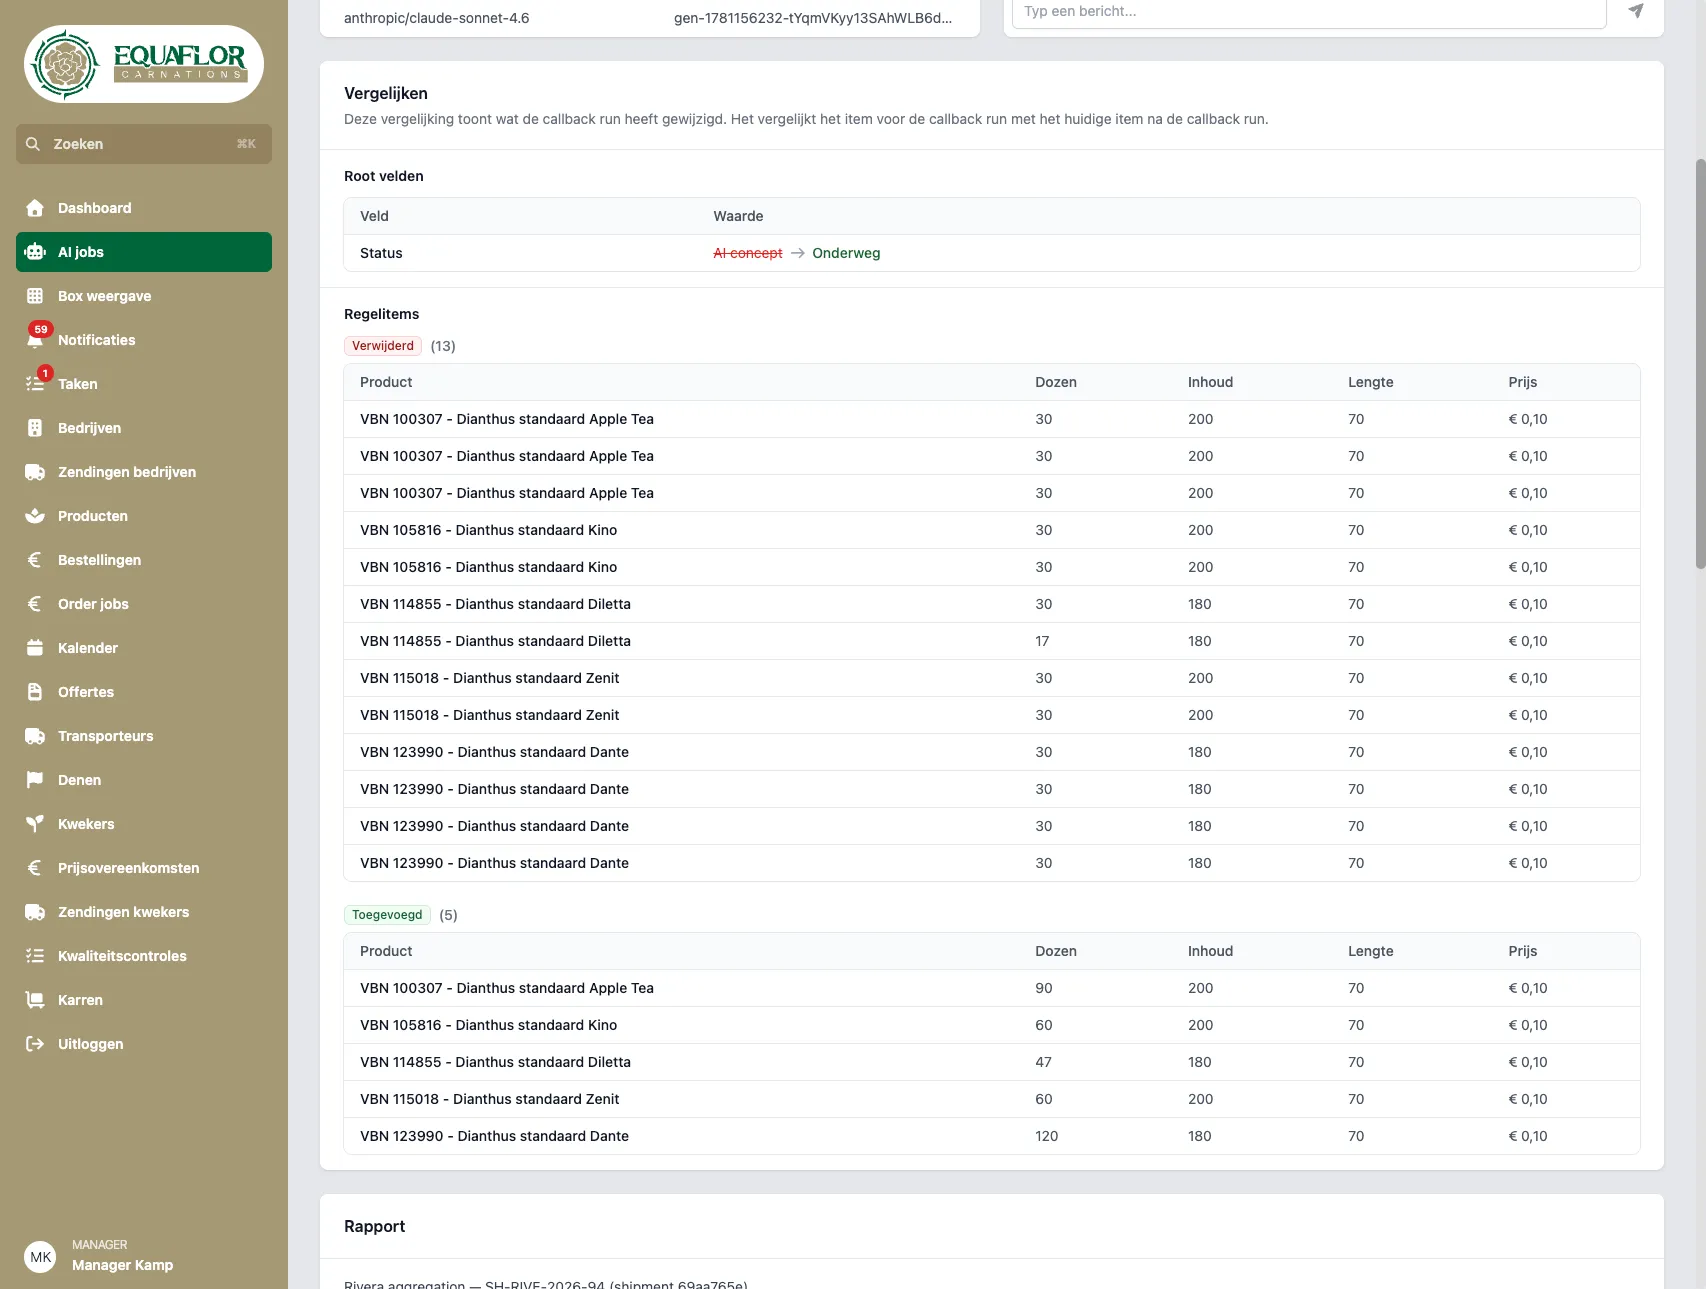
Task: Open Zendingen kwekers in sidebar
Action: 144,912
